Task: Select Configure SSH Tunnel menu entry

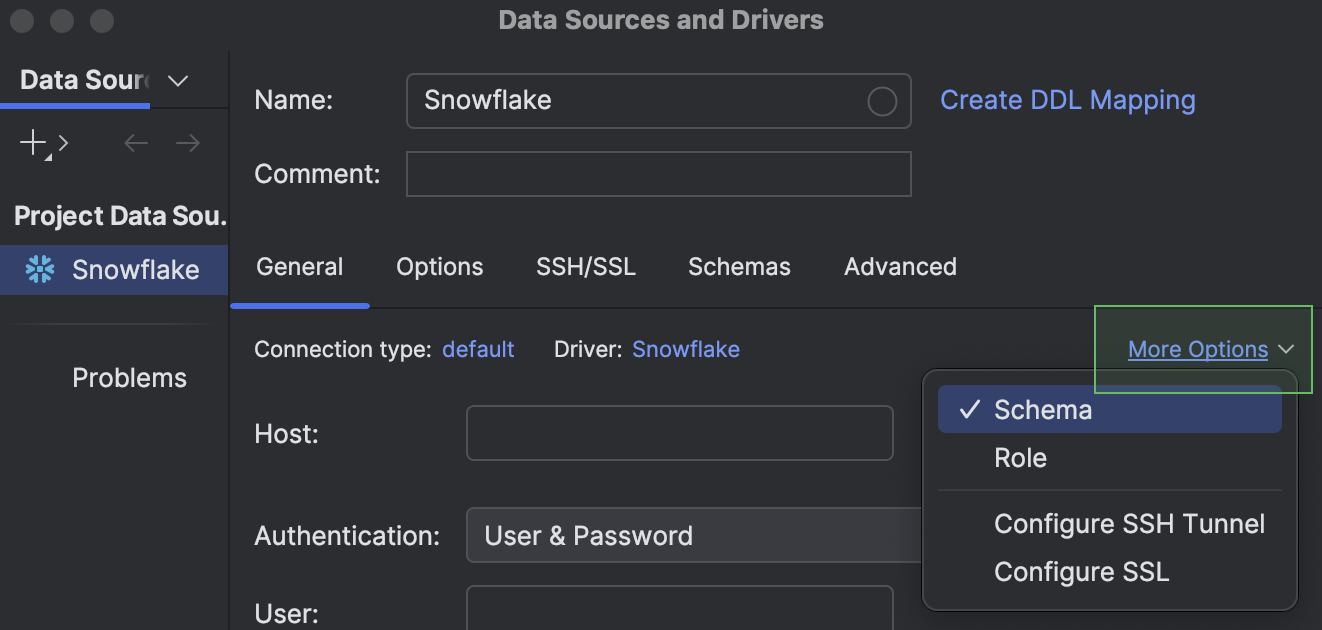Action: click(x=1129, y=523)
